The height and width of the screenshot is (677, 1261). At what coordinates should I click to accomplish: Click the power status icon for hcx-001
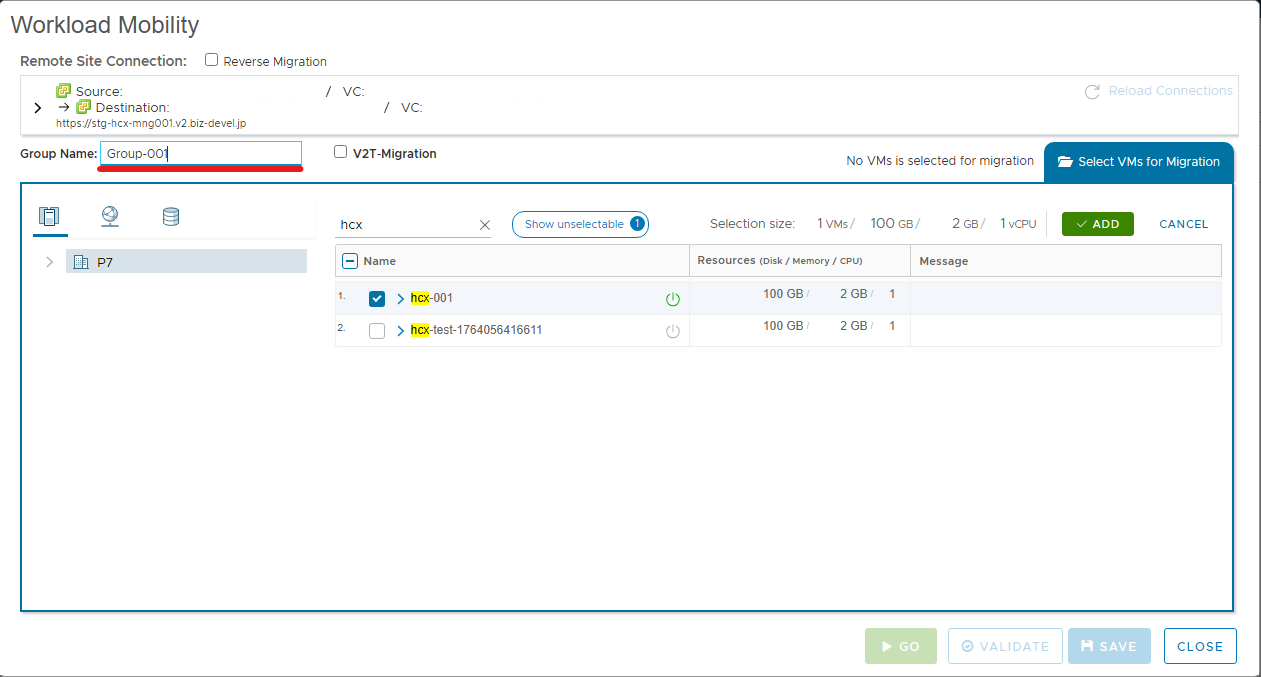(x=673, y=299)
